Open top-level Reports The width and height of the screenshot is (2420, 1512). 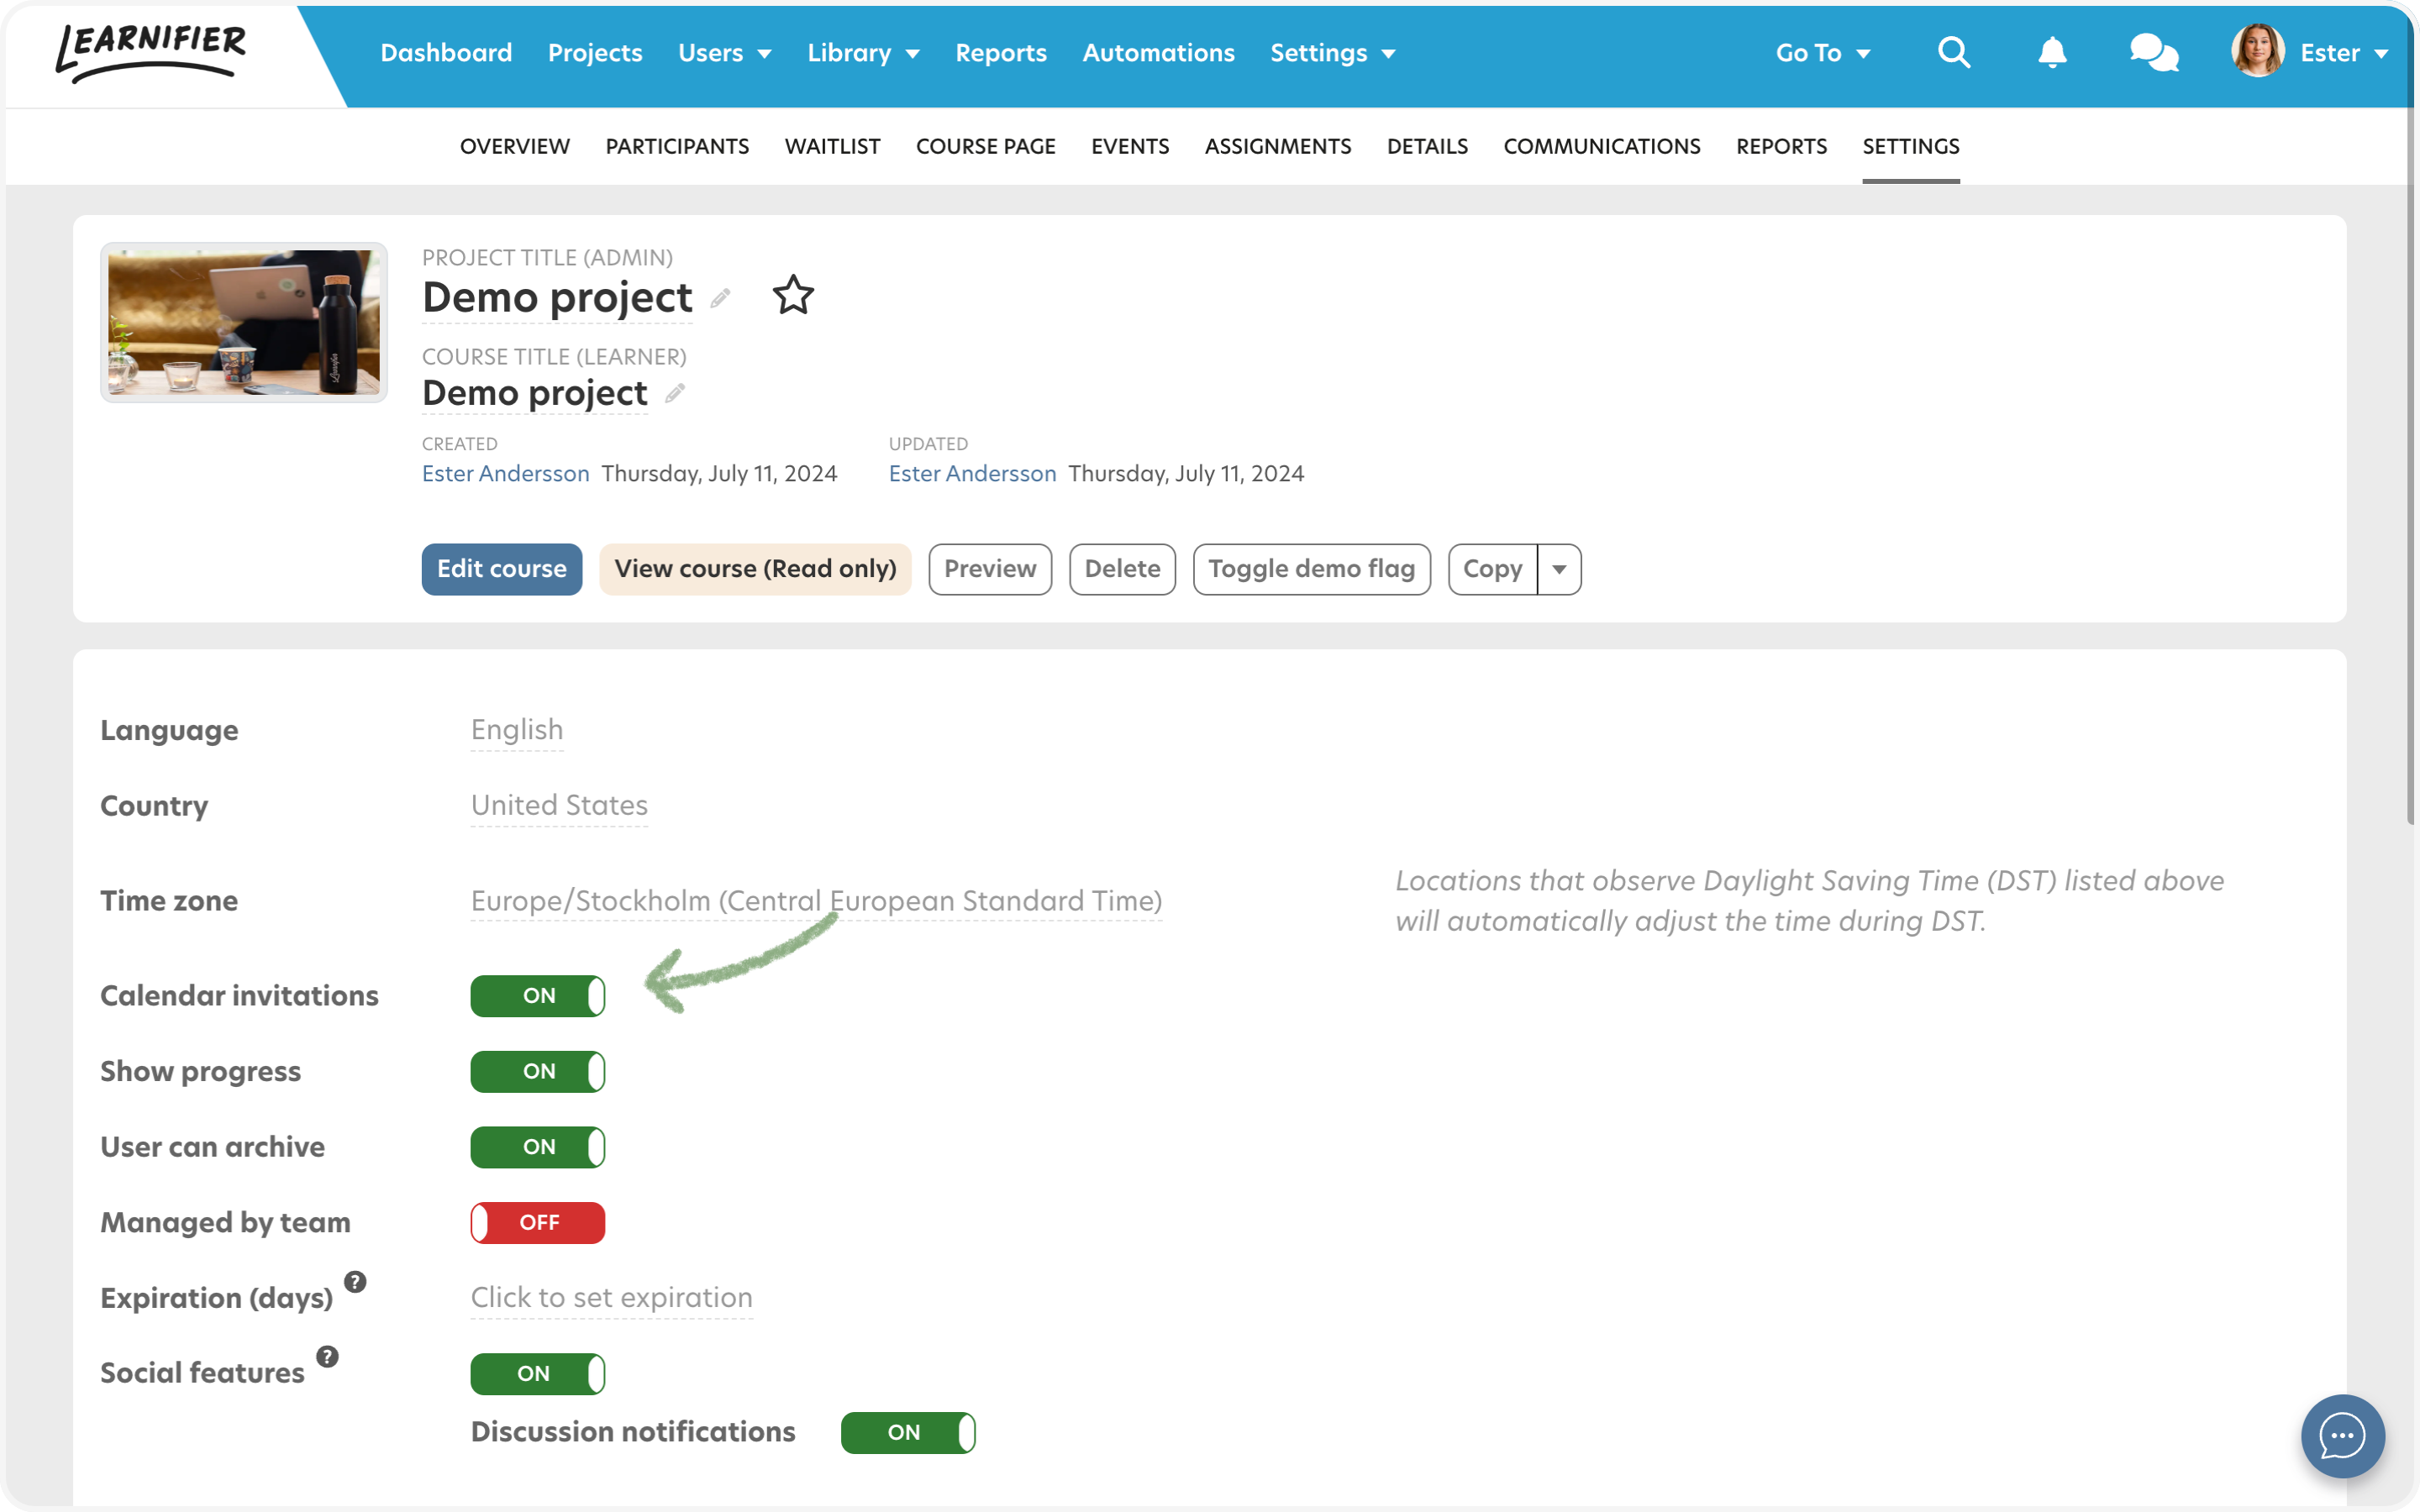1001,53
